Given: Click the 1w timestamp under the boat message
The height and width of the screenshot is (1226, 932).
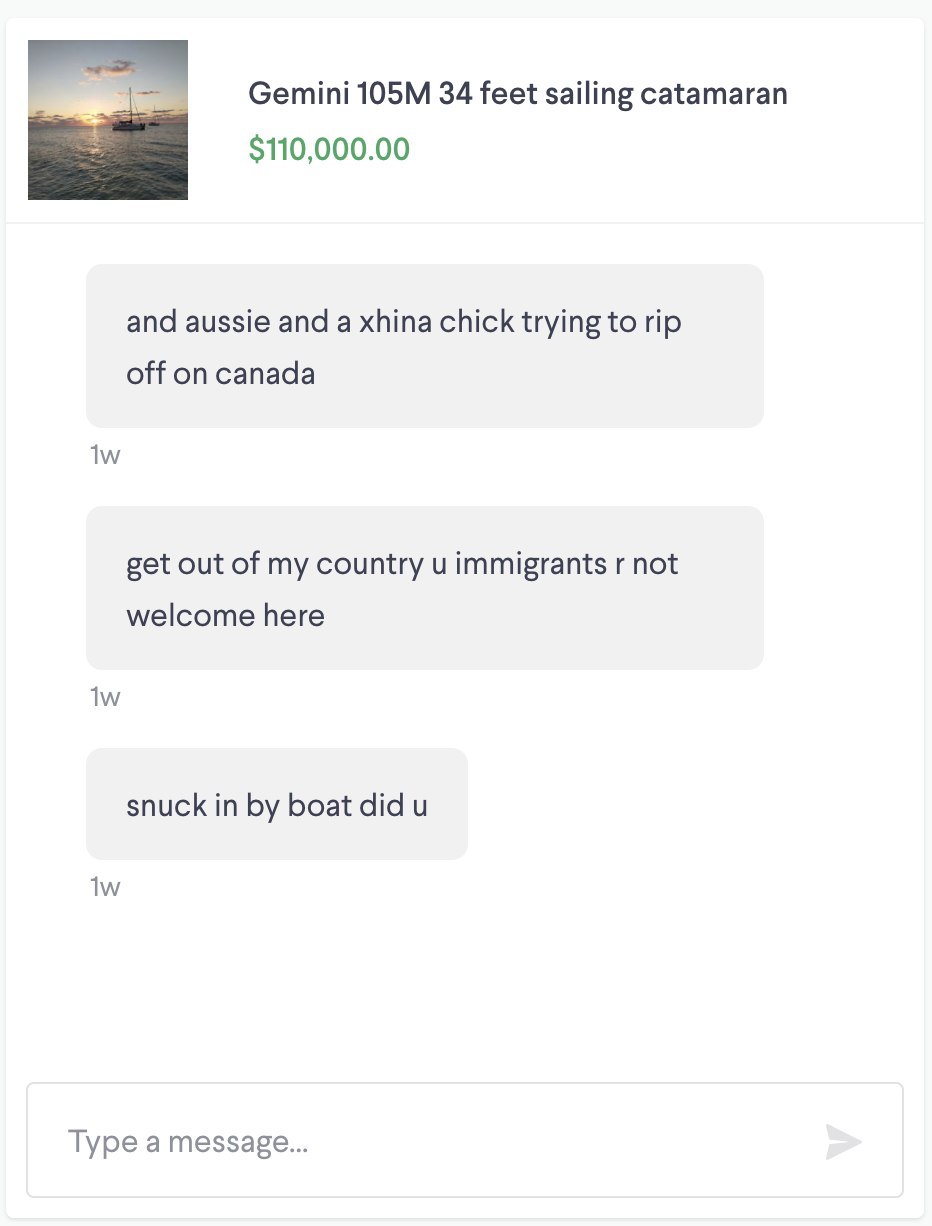Looking at the screenshot, I should click(x=105, y=887).
